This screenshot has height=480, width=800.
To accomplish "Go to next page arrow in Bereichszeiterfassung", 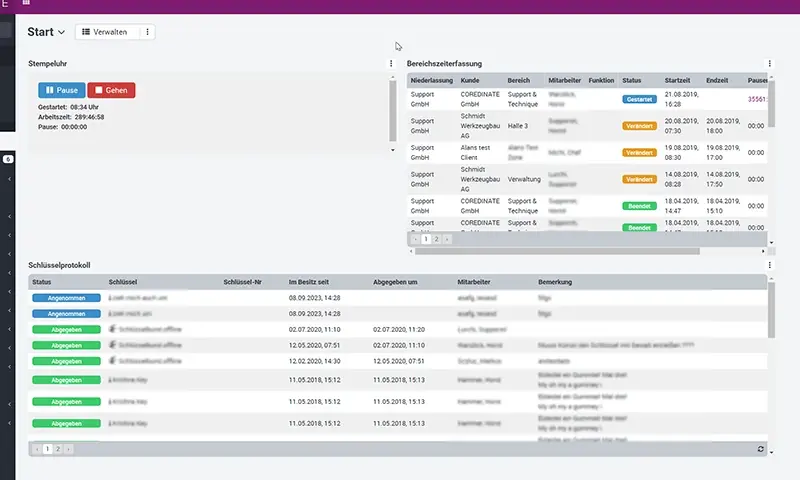I will tap(447, 240).
